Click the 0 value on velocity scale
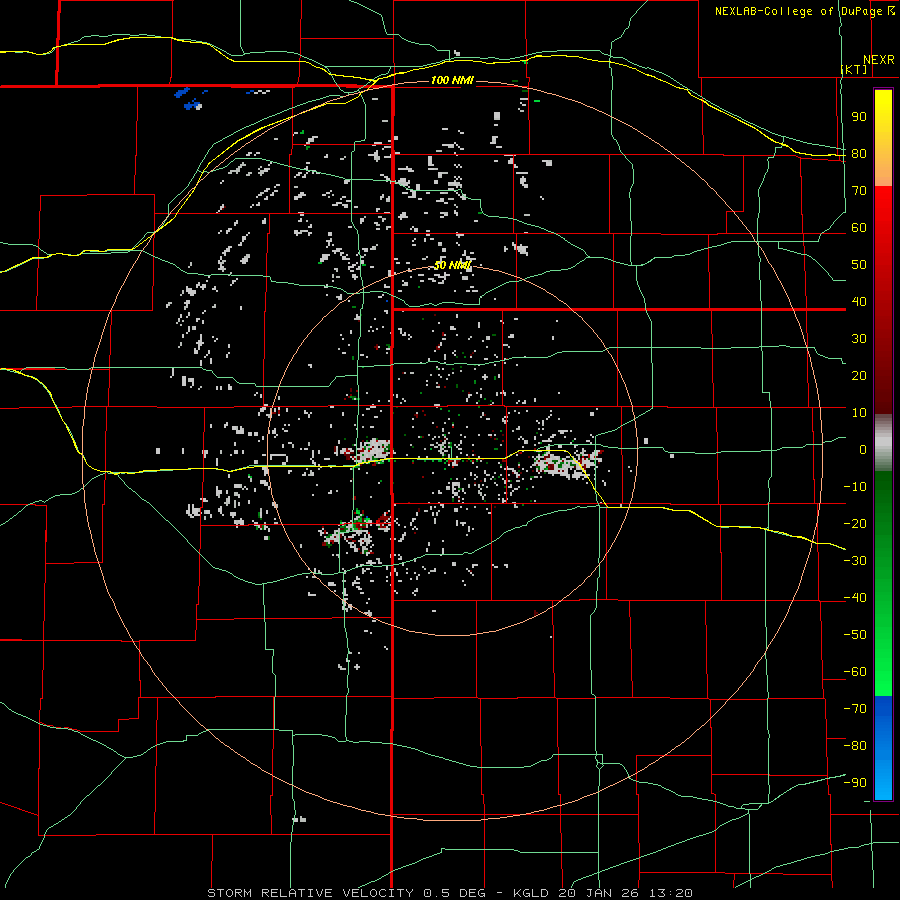The image size is (900, 900). [x=863, y=449]
